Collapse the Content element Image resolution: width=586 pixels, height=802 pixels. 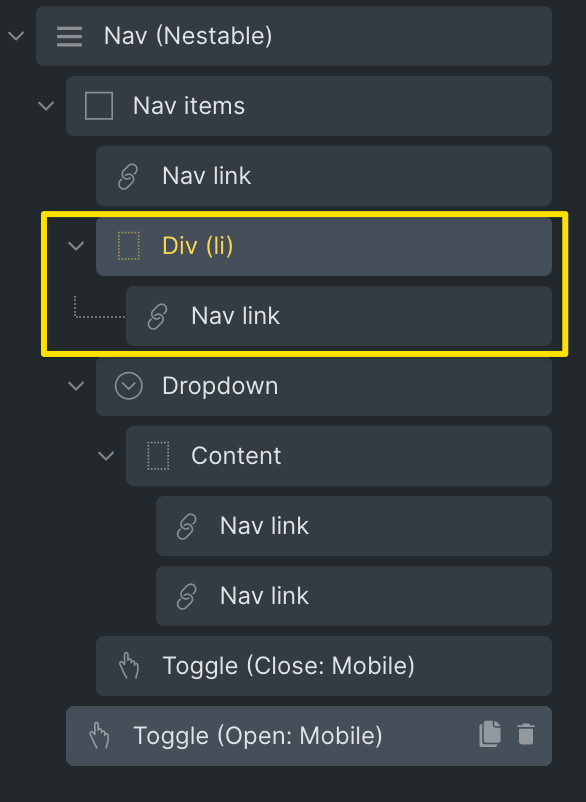(106, 456)
